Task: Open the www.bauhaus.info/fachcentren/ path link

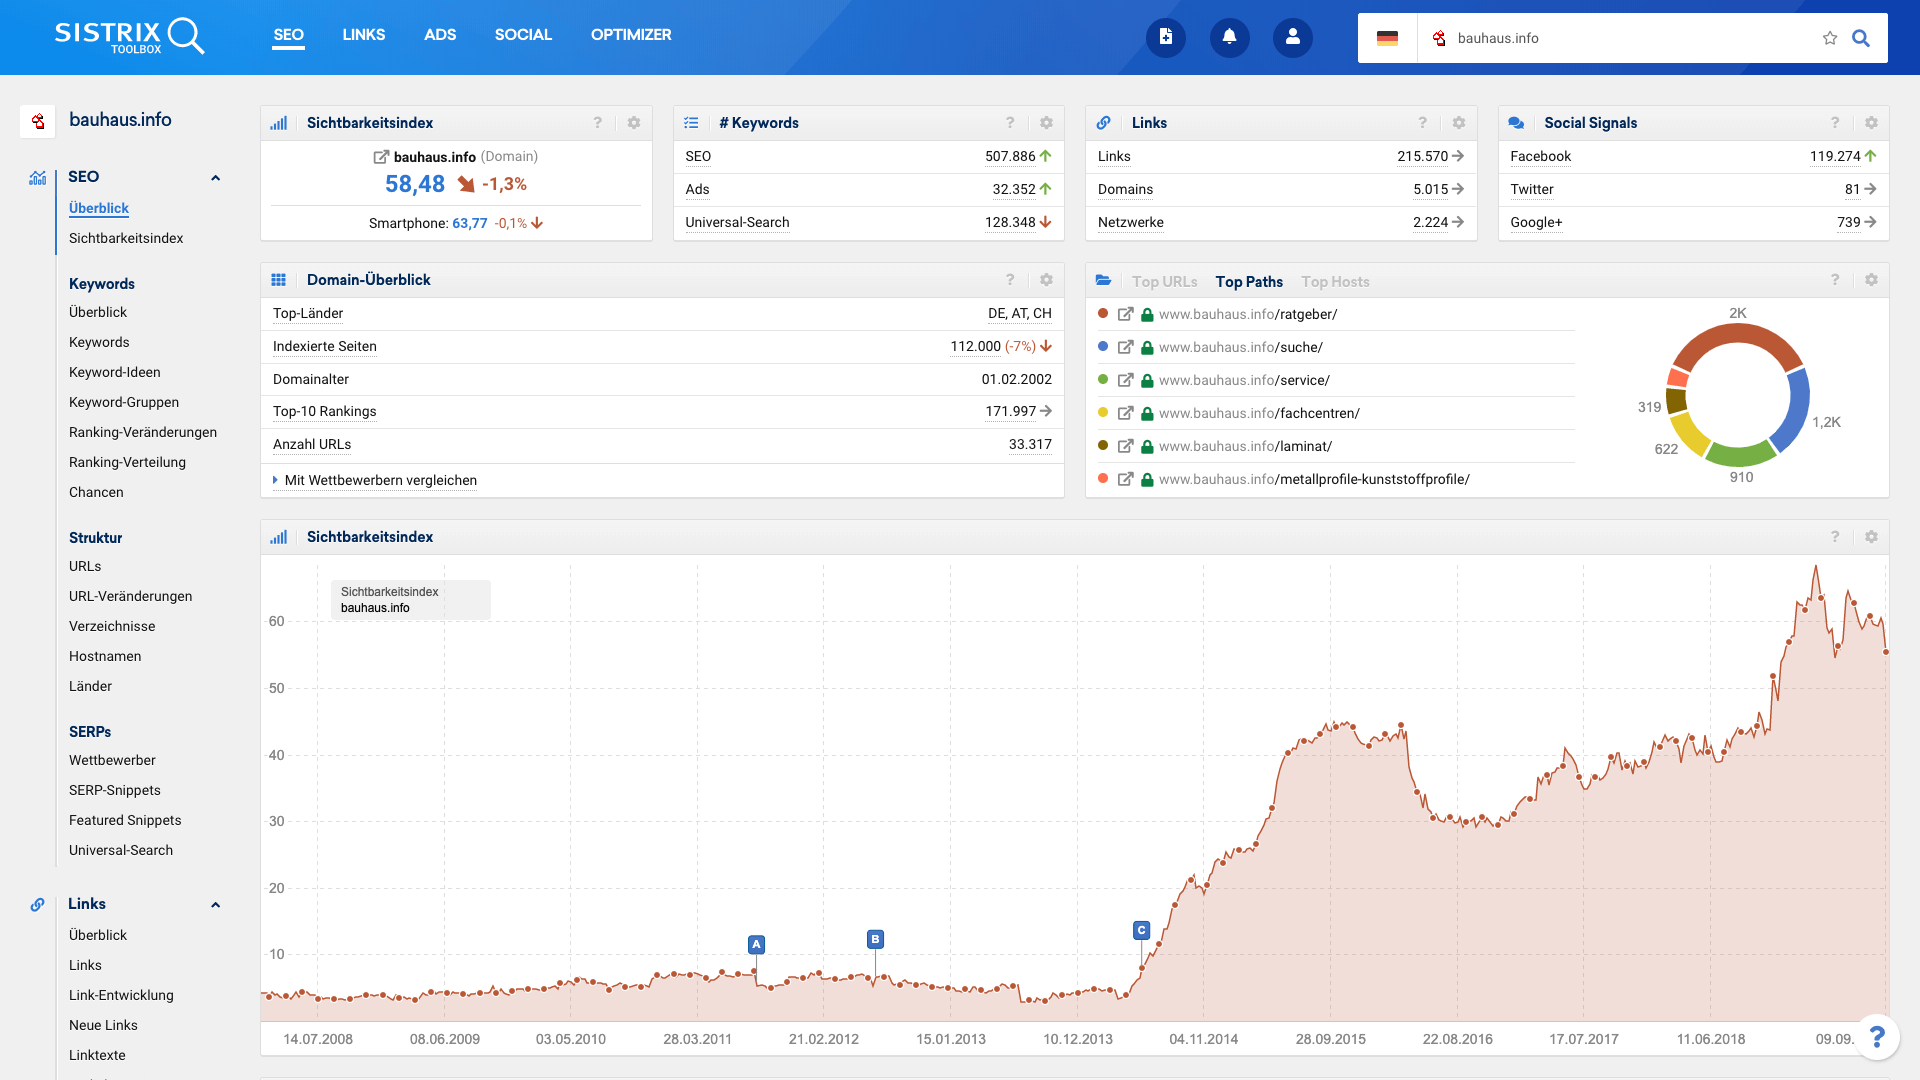Action: pos(1259,413)
